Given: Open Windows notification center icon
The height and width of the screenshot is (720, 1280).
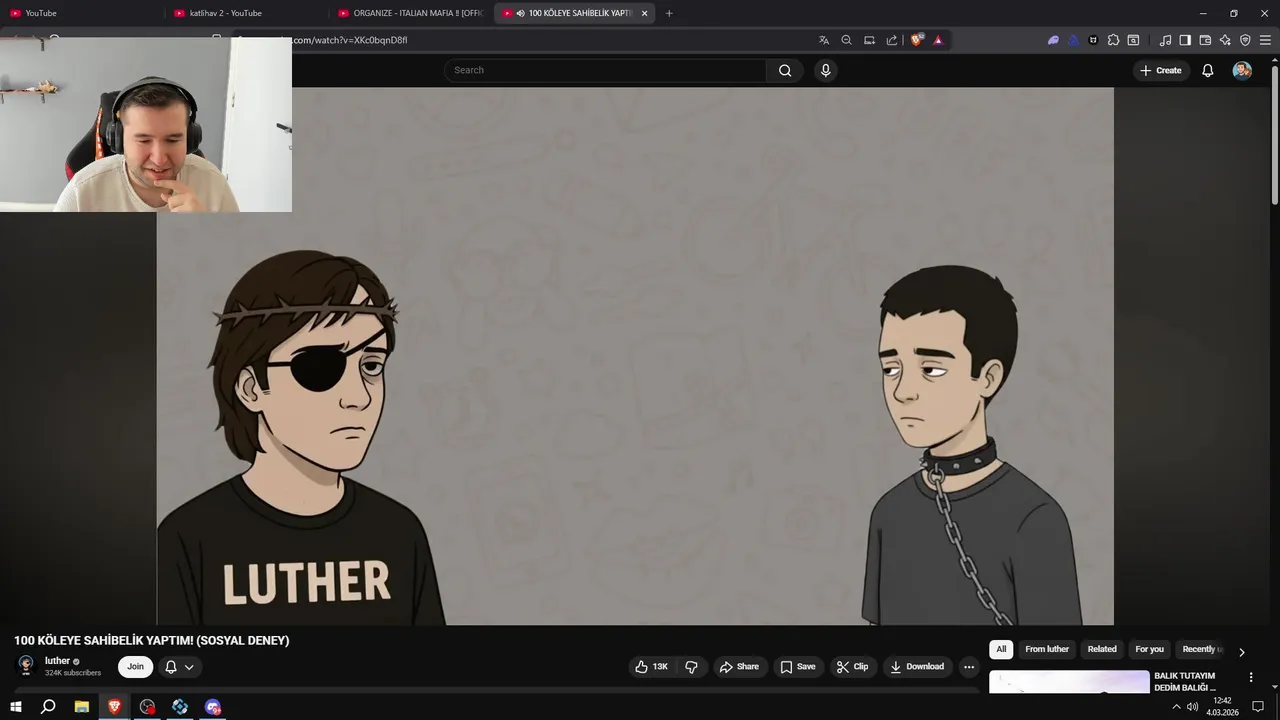Looking at the screenshot, I should tap(1258, 707).
